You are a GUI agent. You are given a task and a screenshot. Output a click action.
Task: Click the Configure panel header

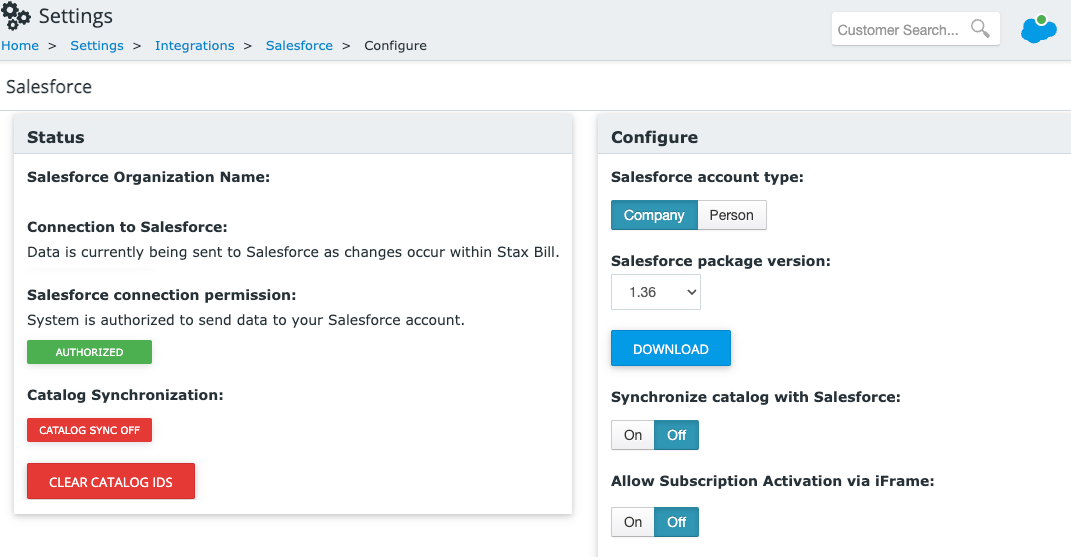tap(834, 137)
